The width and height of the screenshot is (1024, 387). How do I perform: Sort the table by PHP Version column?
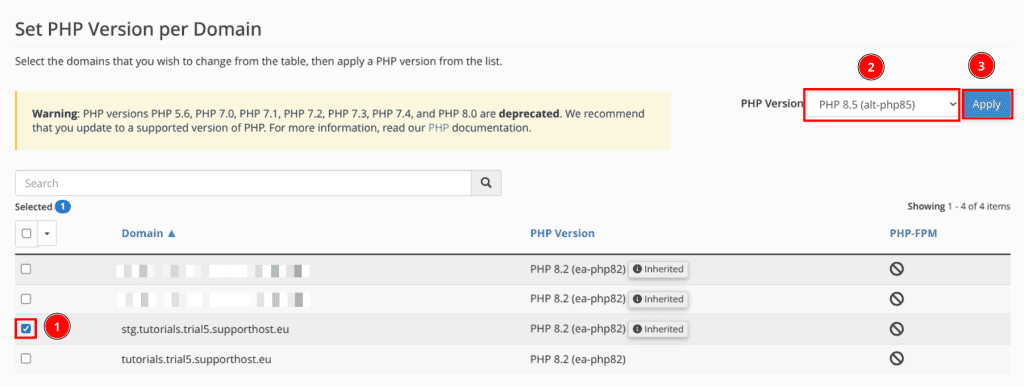(562, 233)
